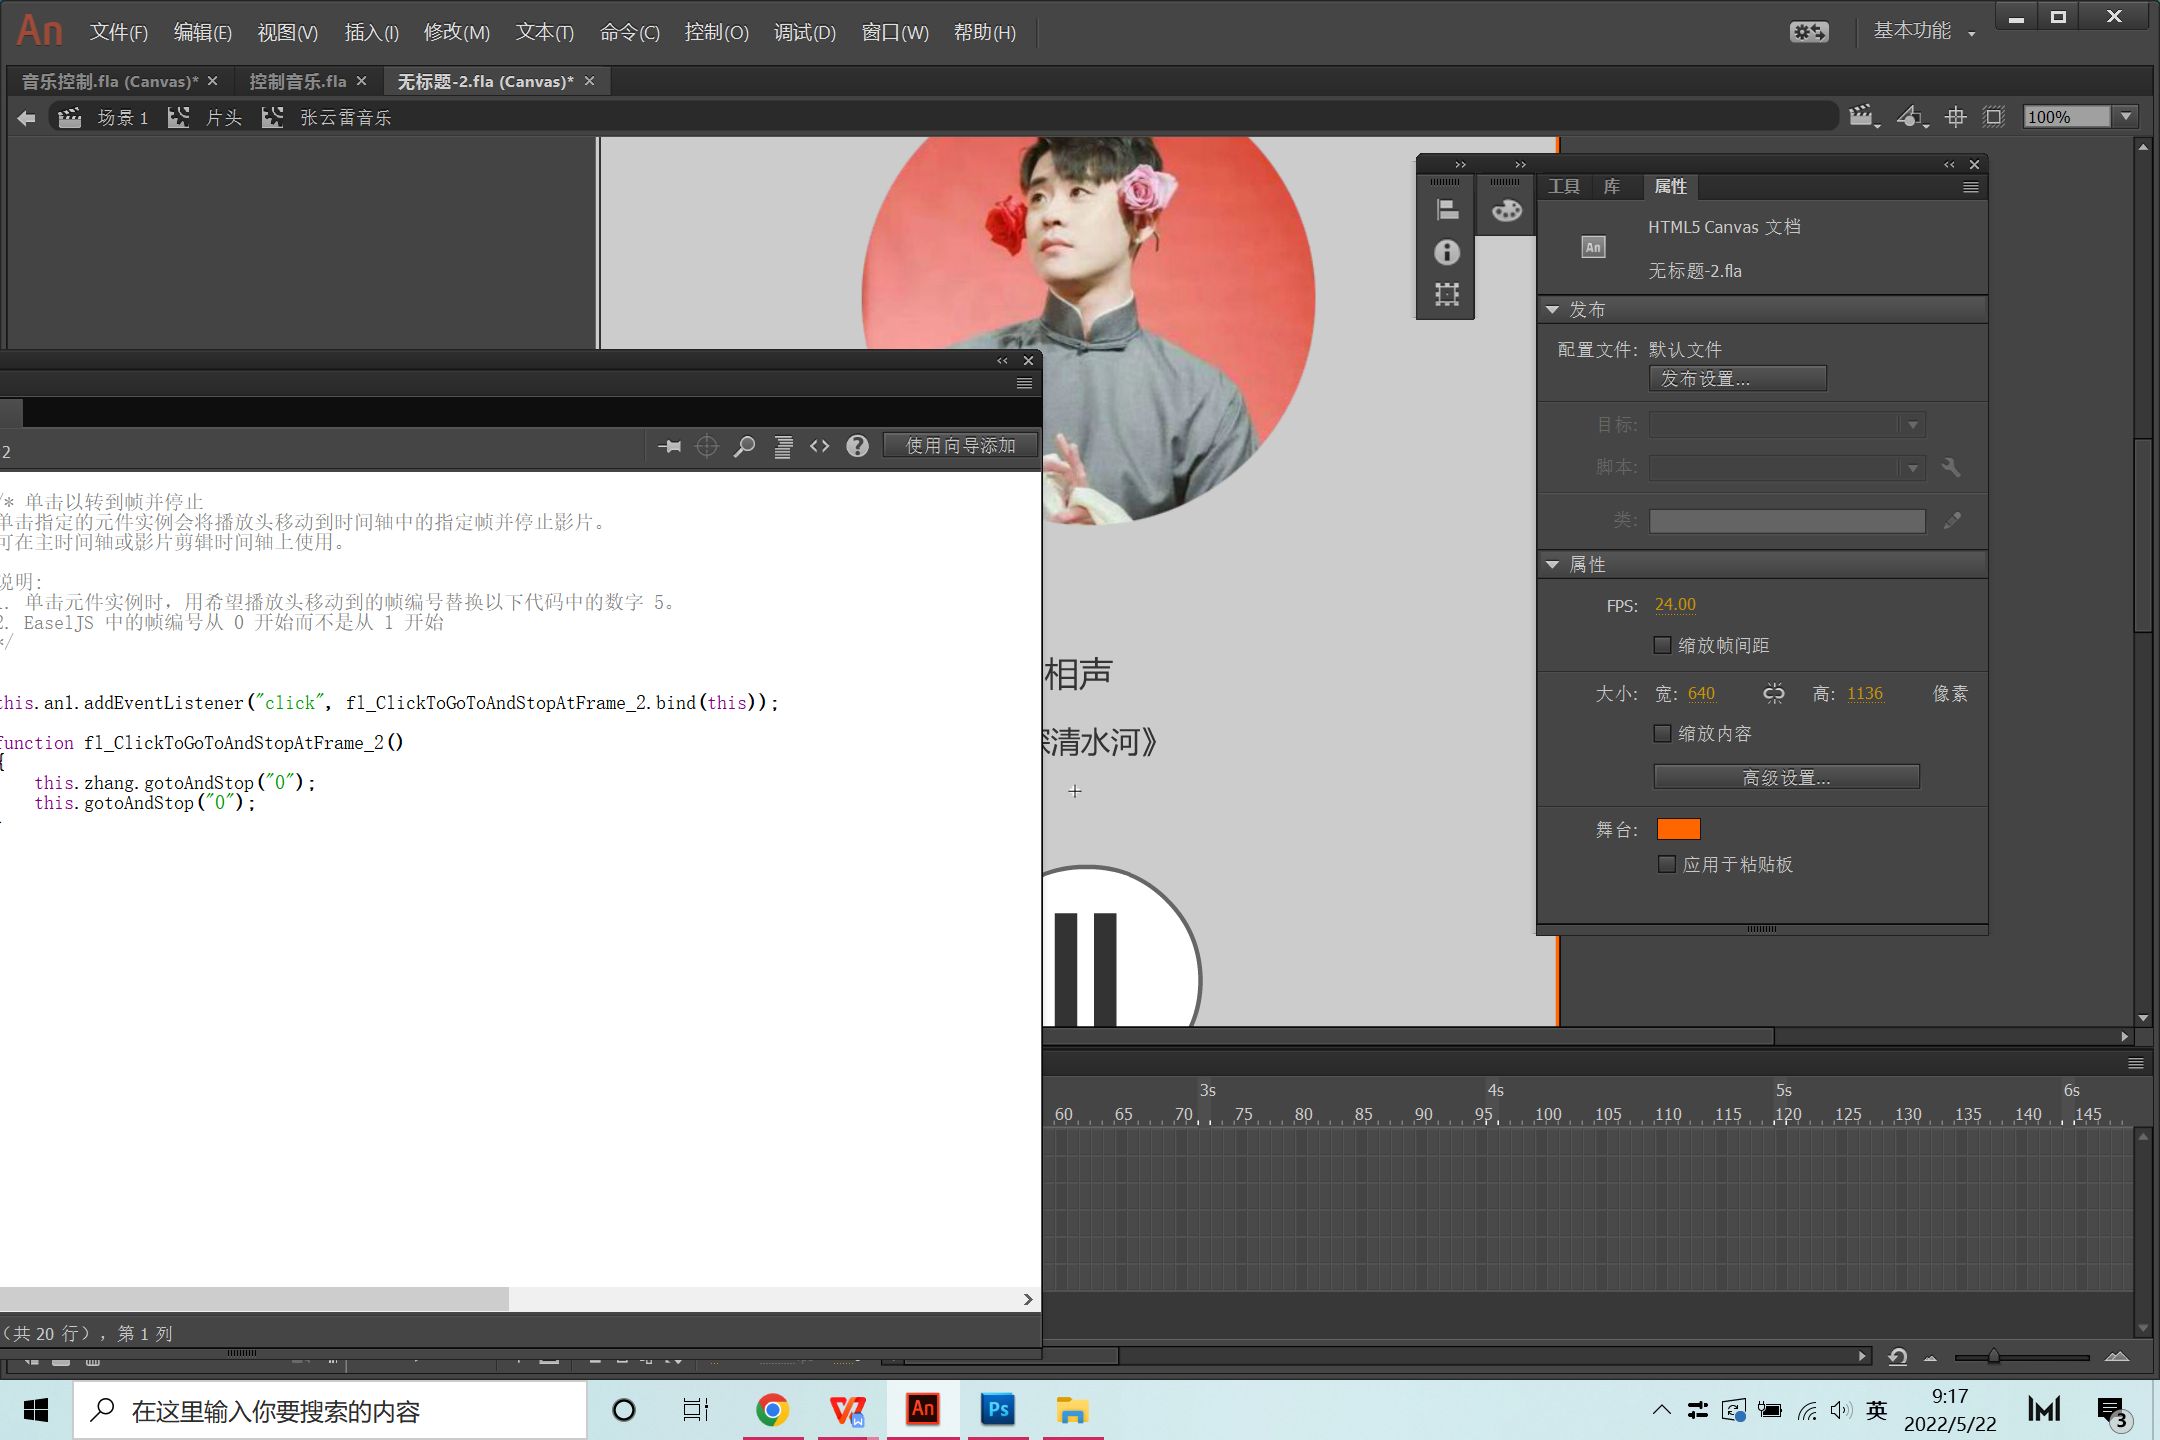Open the Code Snippets angle-bracket icon
This screenshot has width=2160, height=1440.
tap(820, 446)
